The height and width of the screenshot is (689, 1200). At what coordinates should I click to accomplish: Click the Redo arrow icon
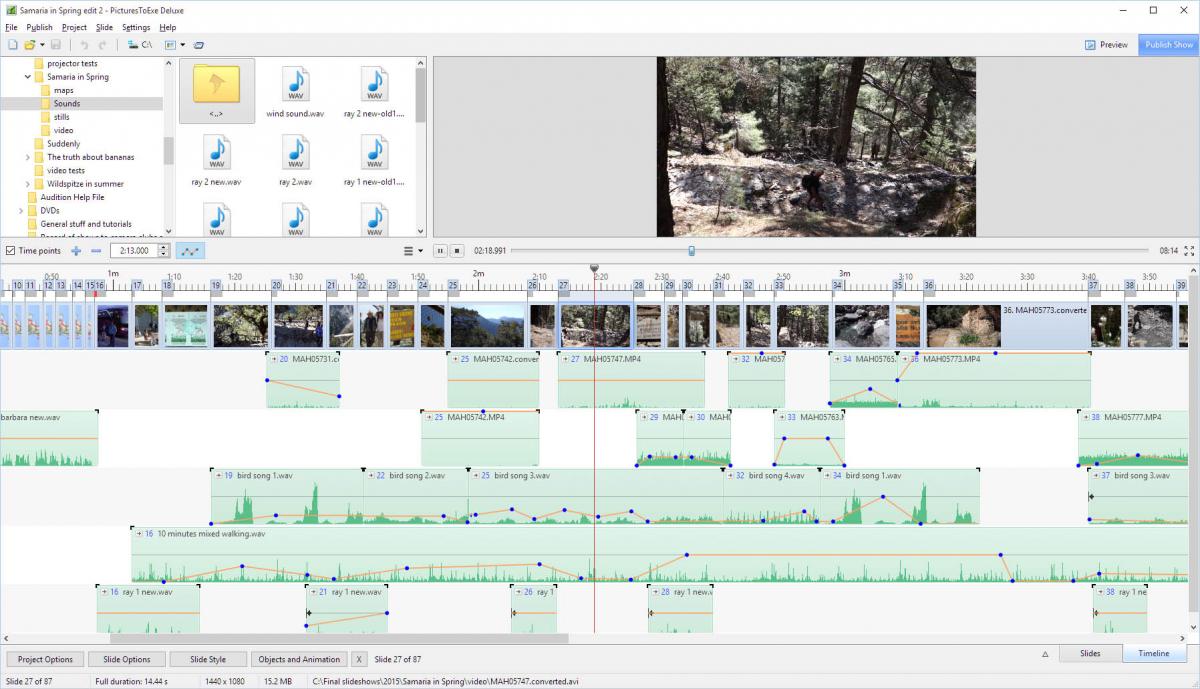(102, 45)
